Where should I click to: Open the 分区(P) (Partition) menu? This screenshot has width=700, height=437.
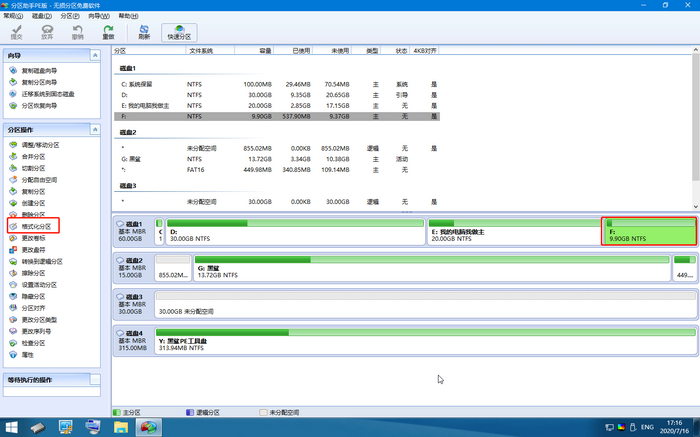point(68,17)
